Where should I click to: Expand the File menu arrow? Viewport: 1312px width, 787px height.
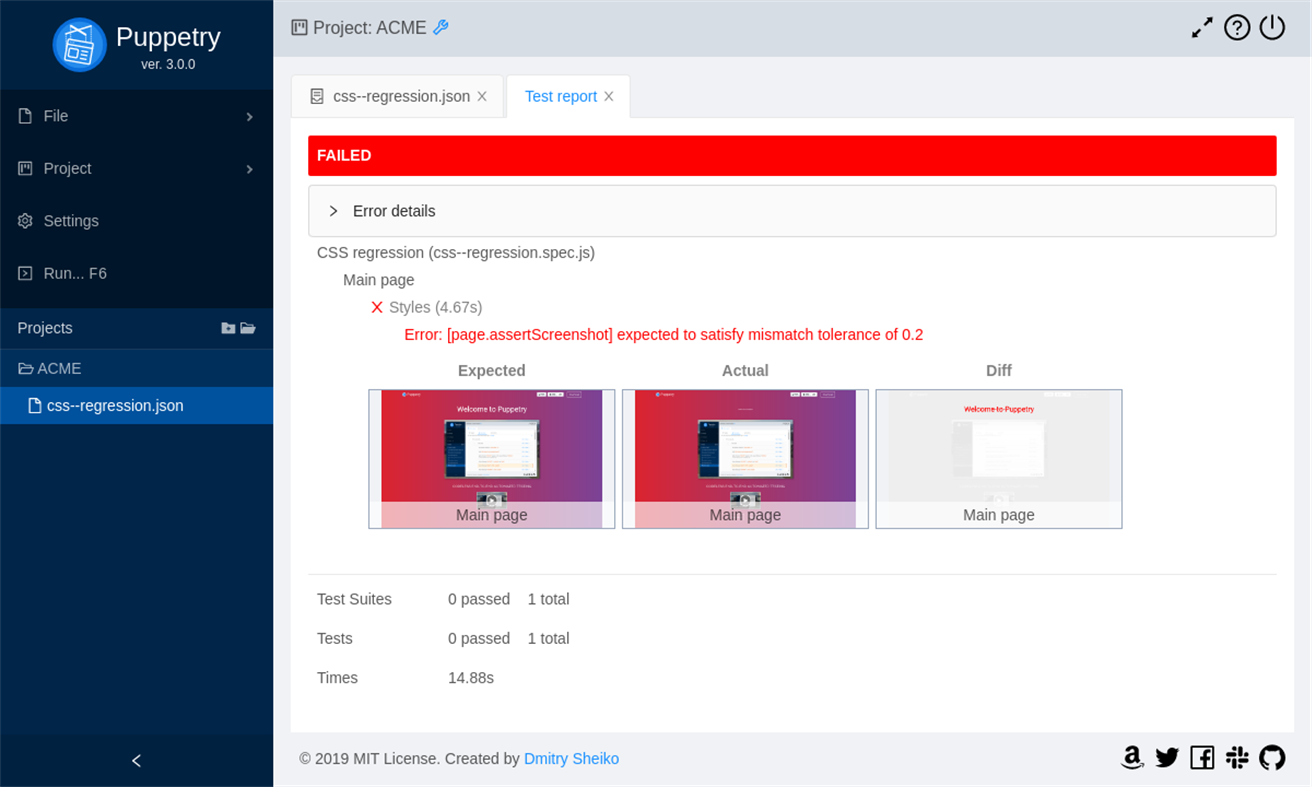[x=249, y=117]
